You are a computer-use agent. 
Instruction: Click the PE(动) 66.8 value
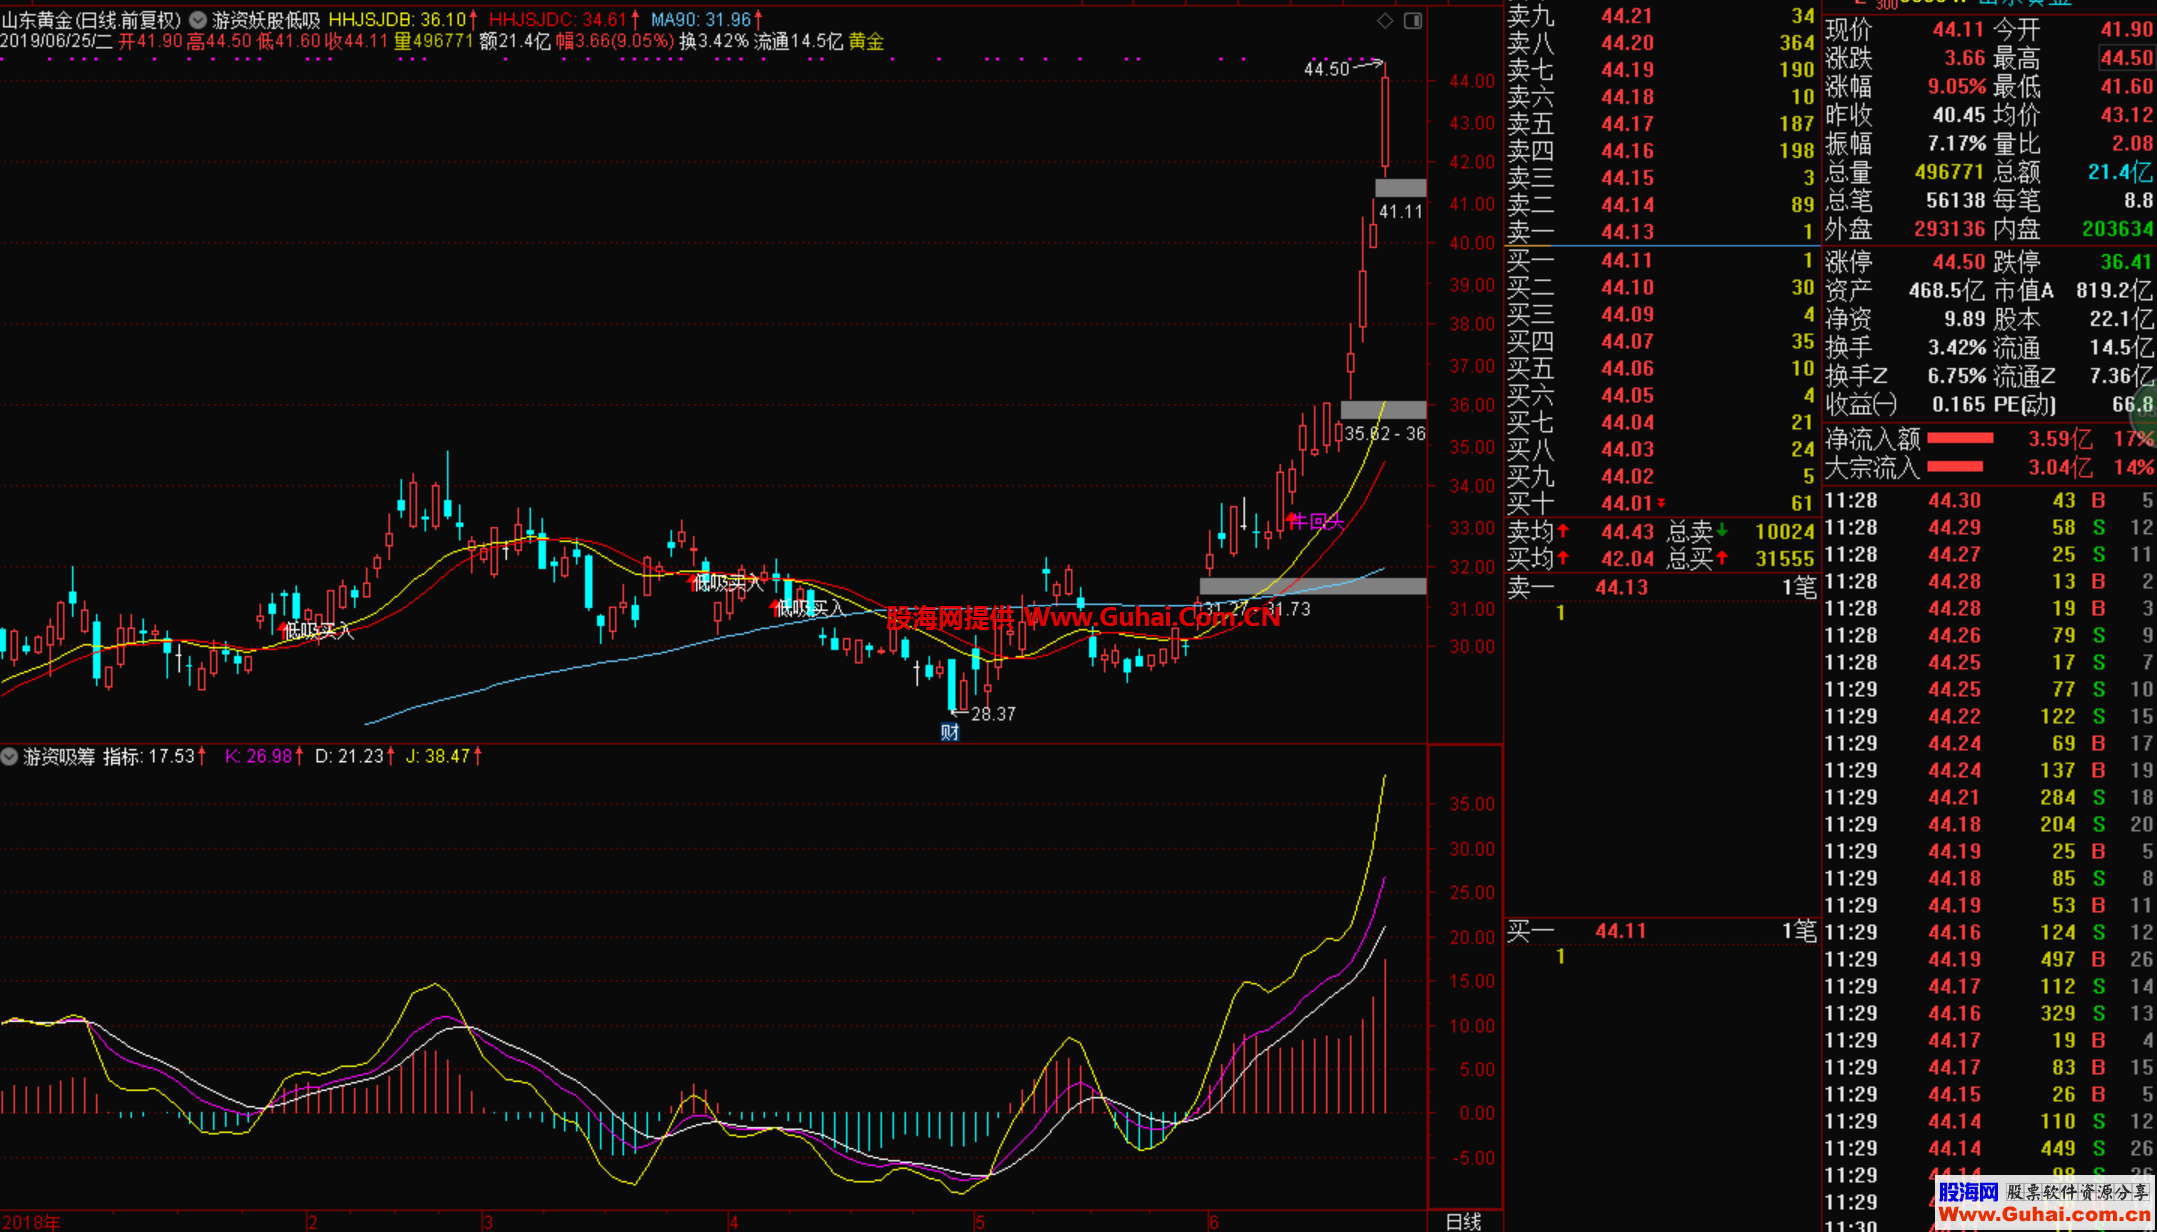[2132, 405]
